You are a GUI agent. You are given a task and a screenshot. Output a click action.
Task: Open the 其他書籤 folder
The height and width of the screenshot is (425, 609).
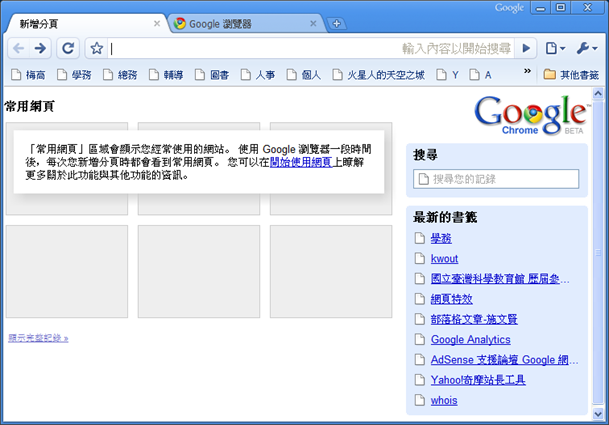(571, 75)
